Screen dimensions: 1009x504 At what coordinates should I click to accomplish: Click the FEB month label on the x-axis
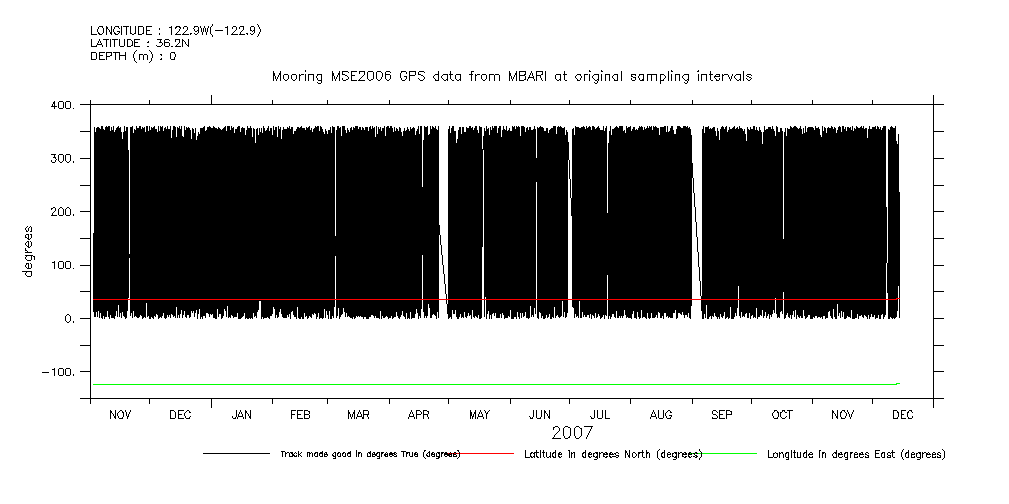point(300,414)
